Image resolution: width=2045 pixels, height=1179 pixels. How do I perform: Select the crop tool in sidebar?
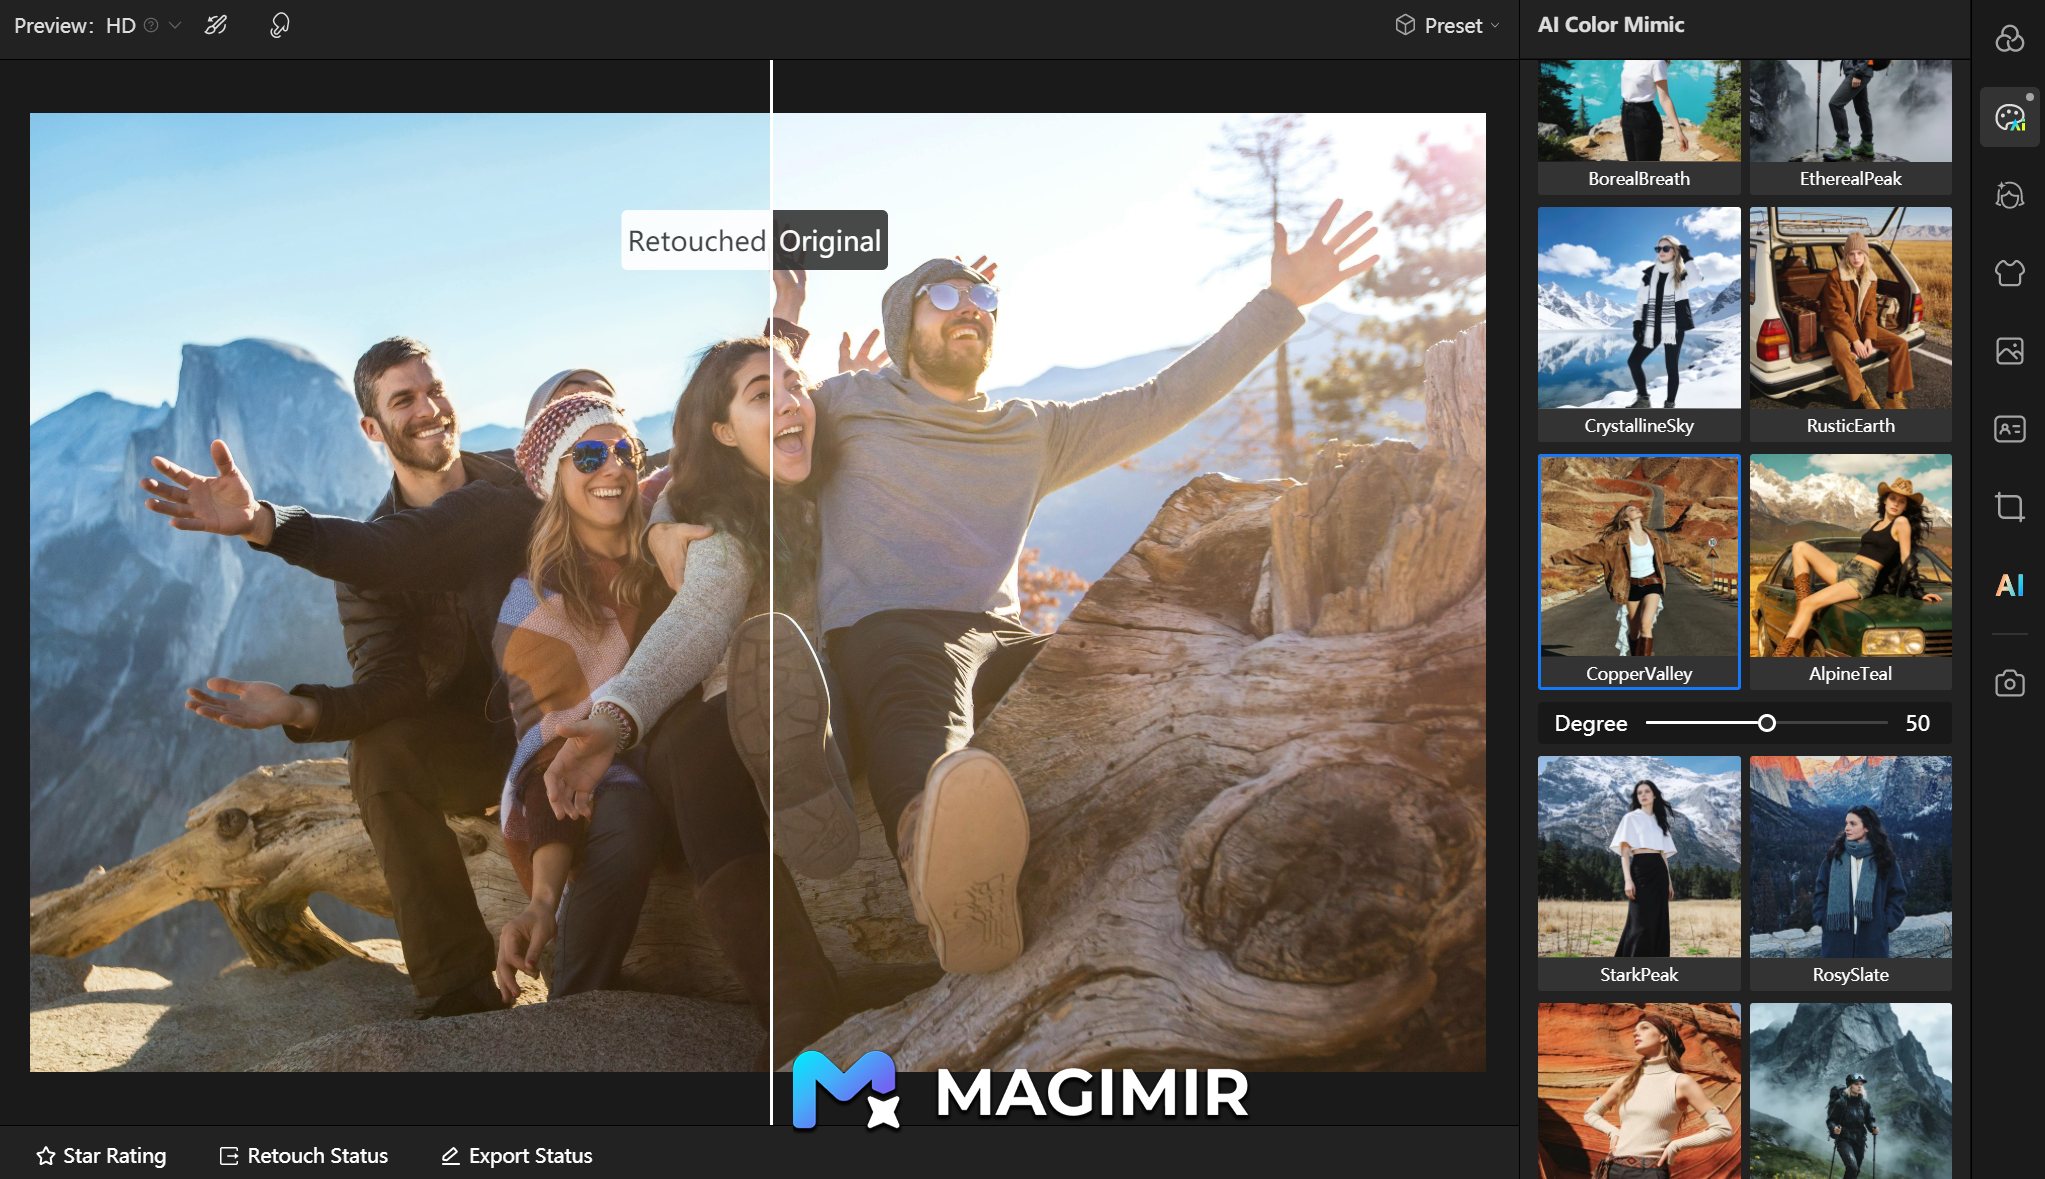(x=2009, y=507)
